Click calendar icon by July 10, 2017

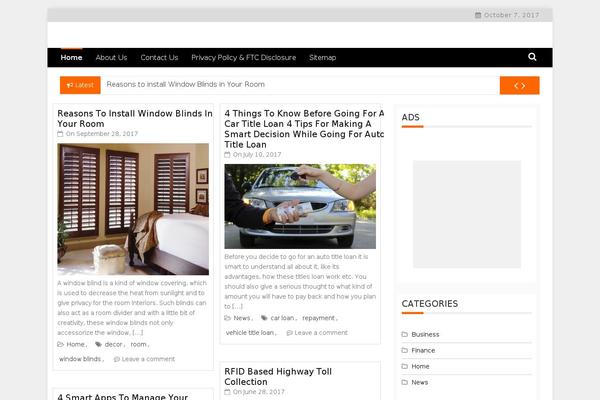point(227,155)
